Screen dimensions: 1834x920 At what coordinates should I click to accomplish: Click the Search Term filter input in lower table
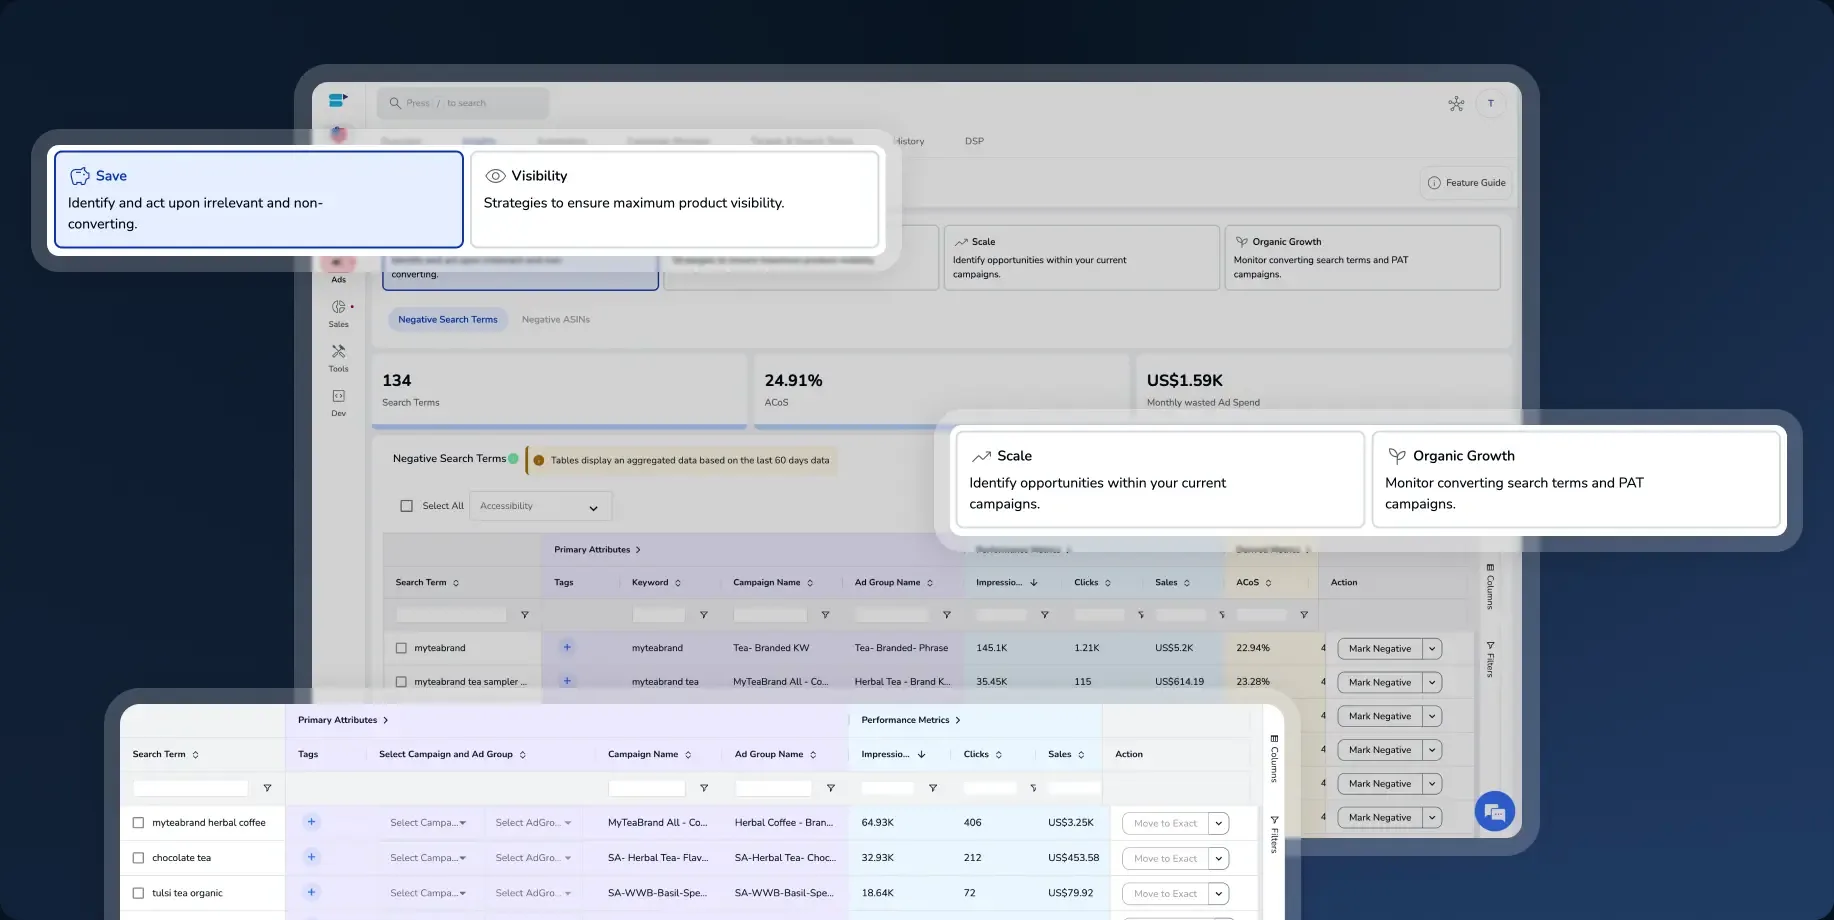pyautogui.click(x=190, y=788)
